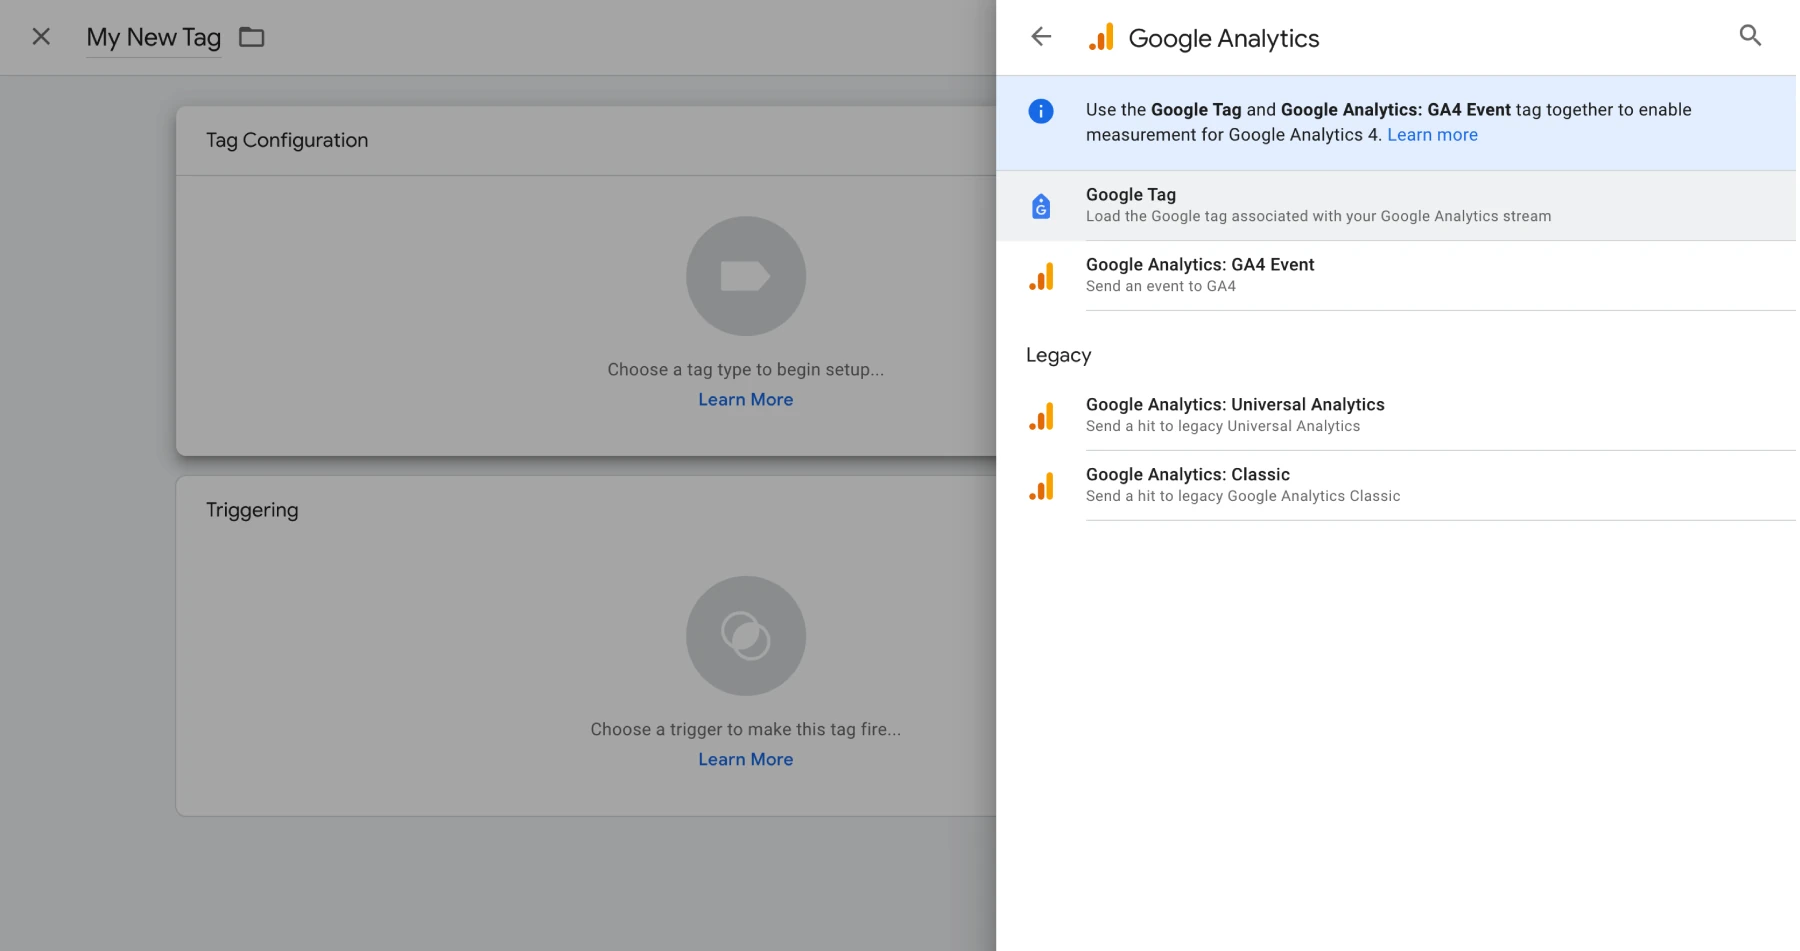Click the blue info icon in the banner
Image resolution: width=1800 pixels, height=951 pixels.
tap(1041, 111)
